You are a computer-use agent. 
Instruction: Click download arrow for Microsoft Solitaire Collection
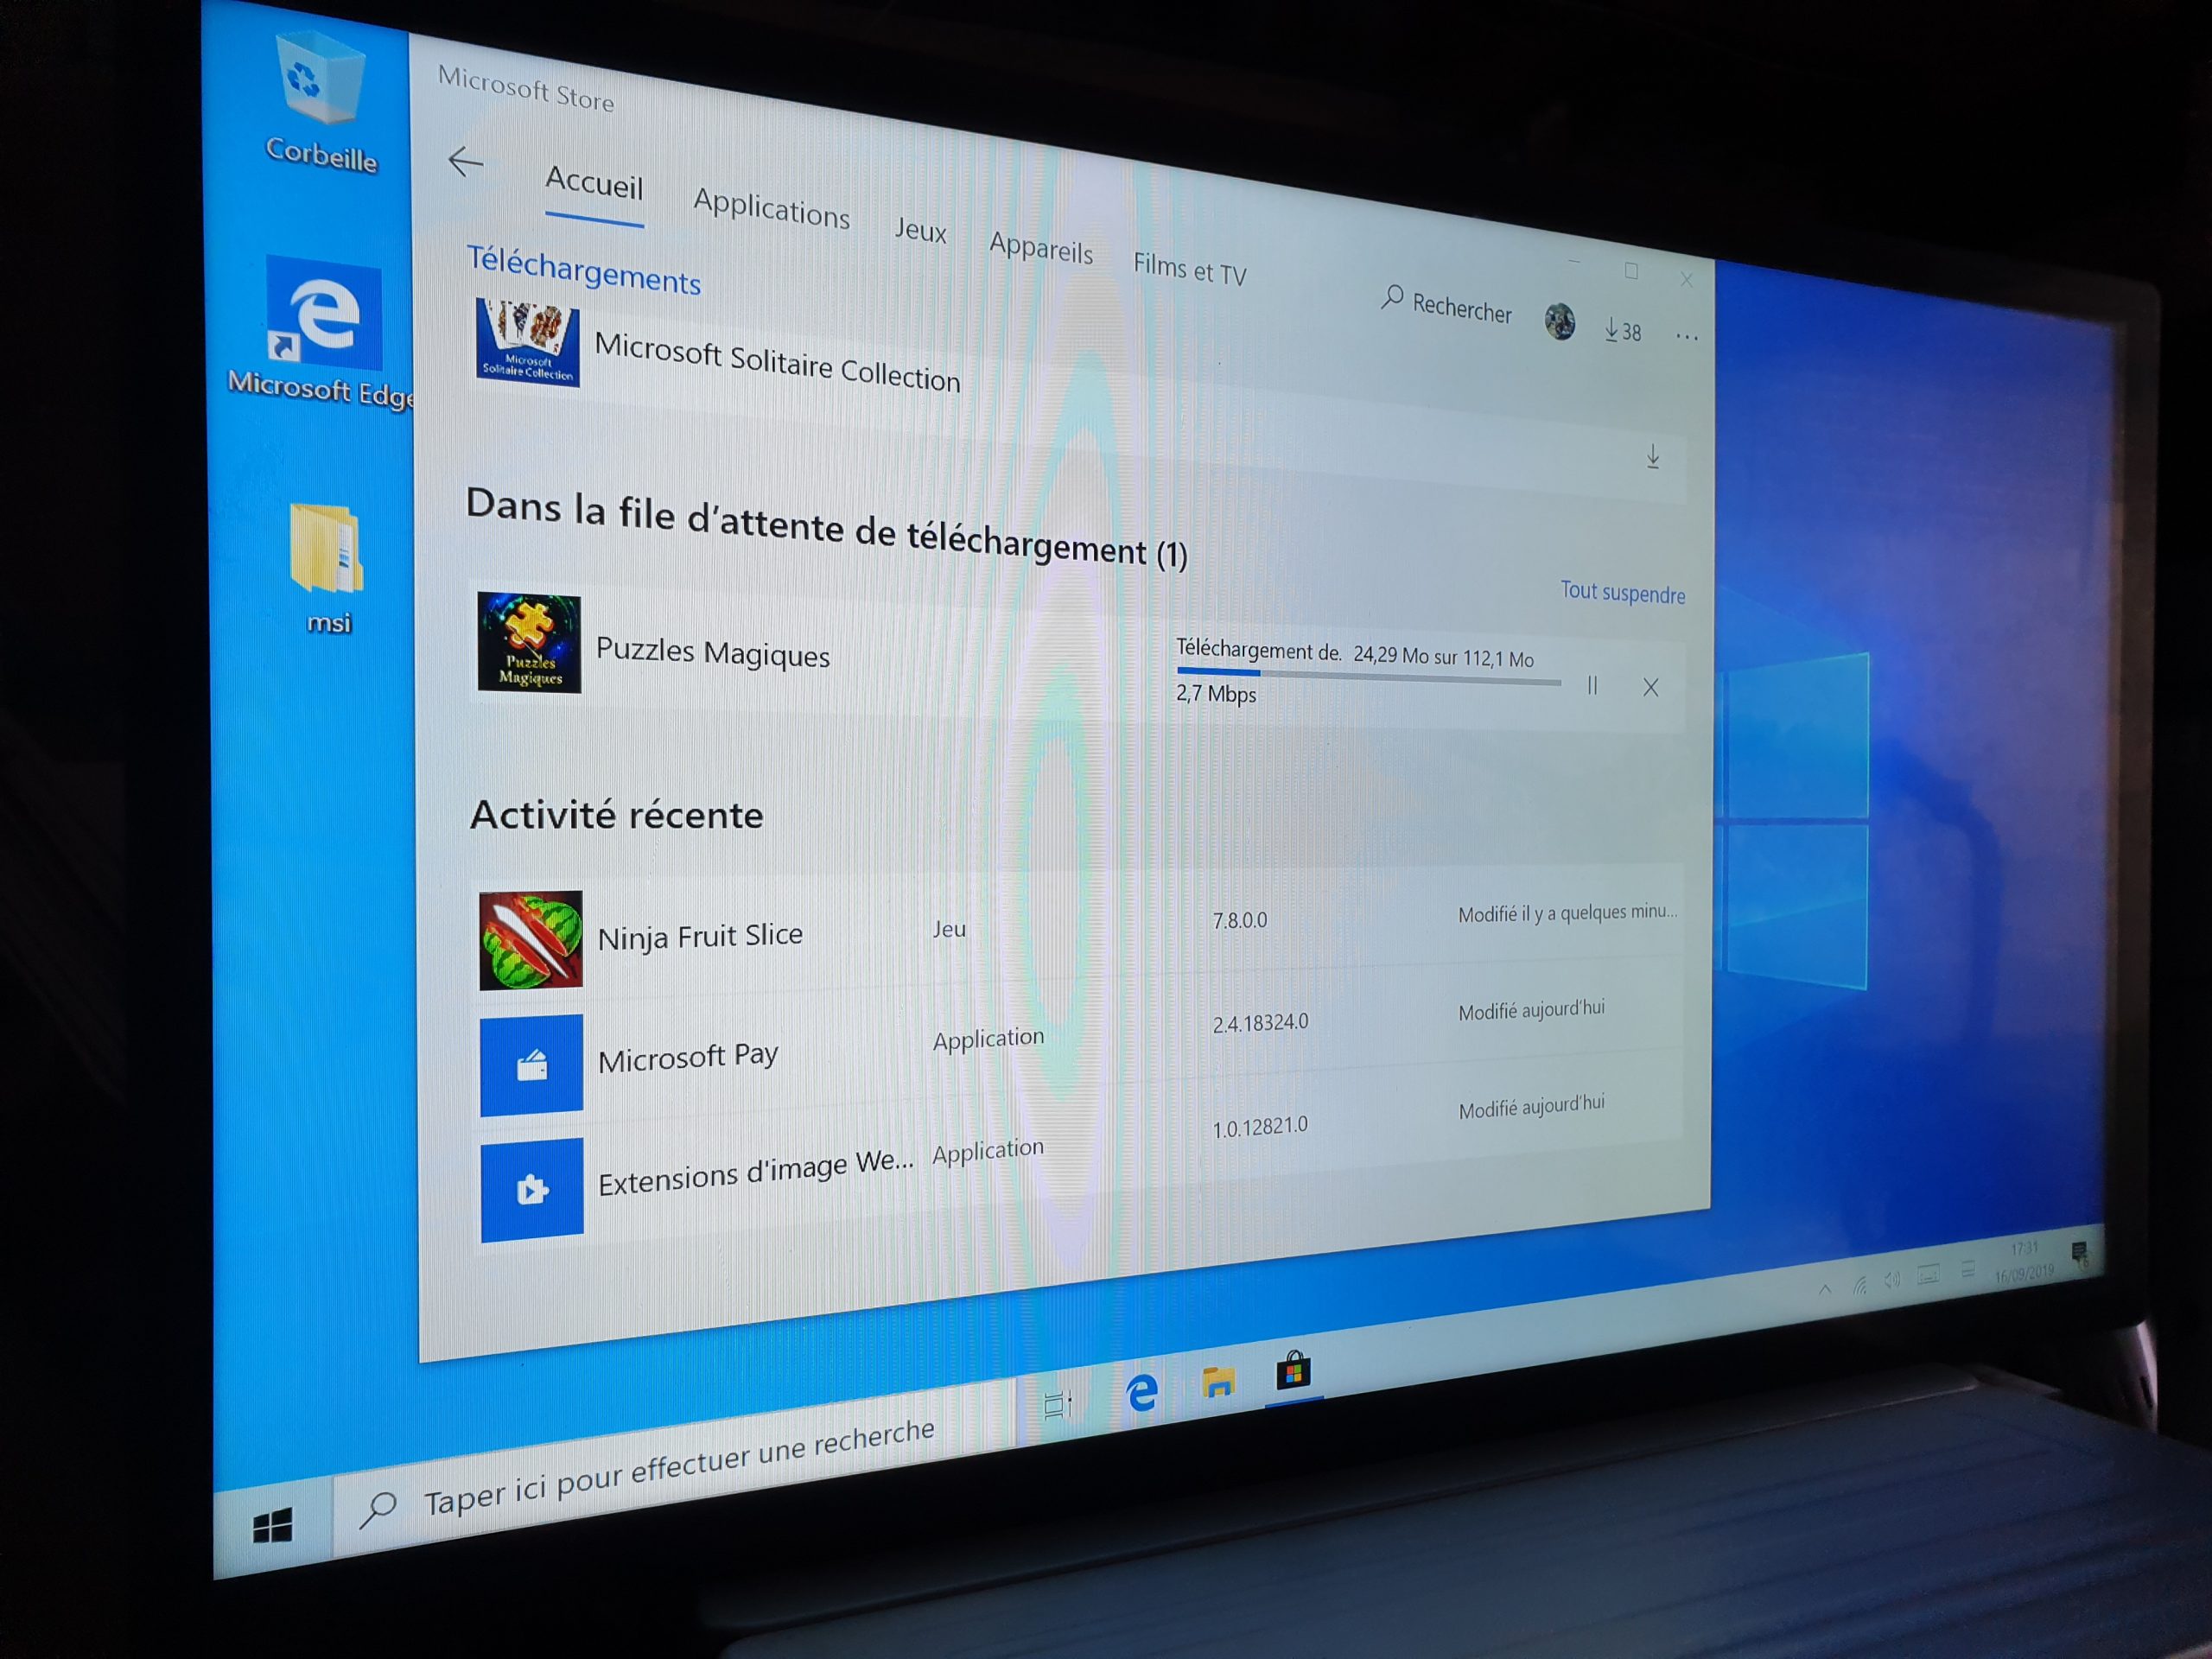pos(1653,458)
